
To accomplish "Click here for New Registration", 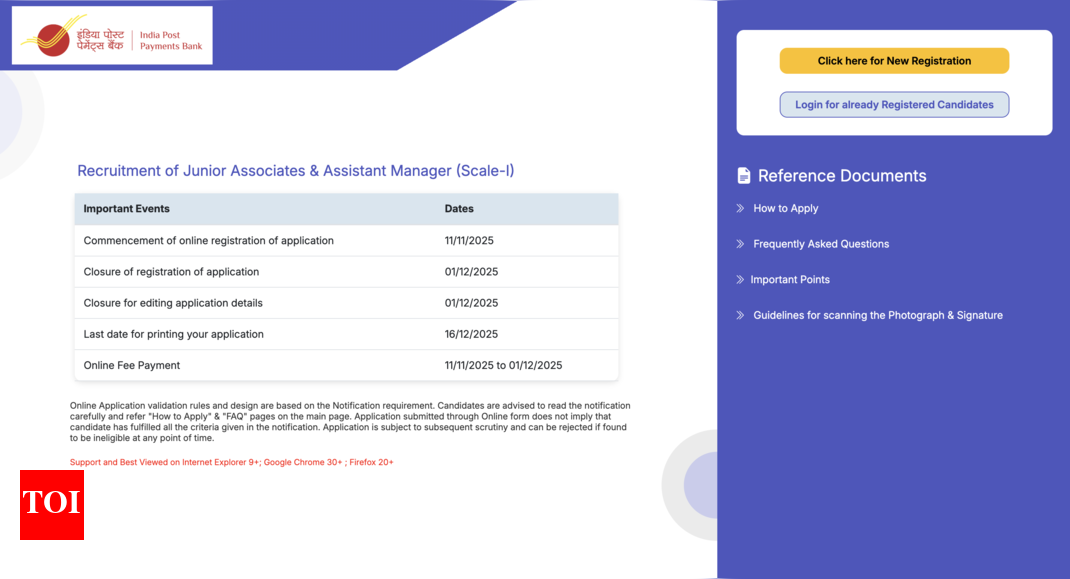I will click(x=893, y=60).
